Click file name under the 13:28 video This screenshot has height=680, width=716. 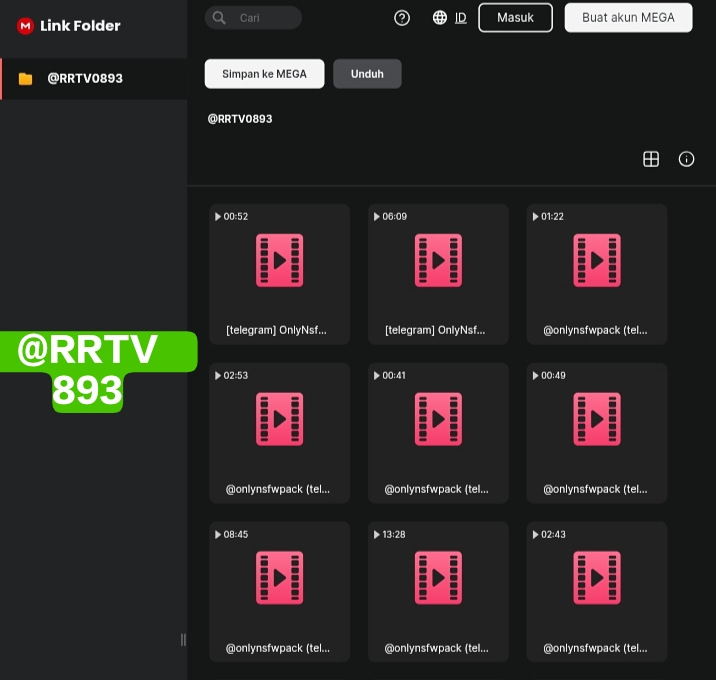tap(437, 648)
